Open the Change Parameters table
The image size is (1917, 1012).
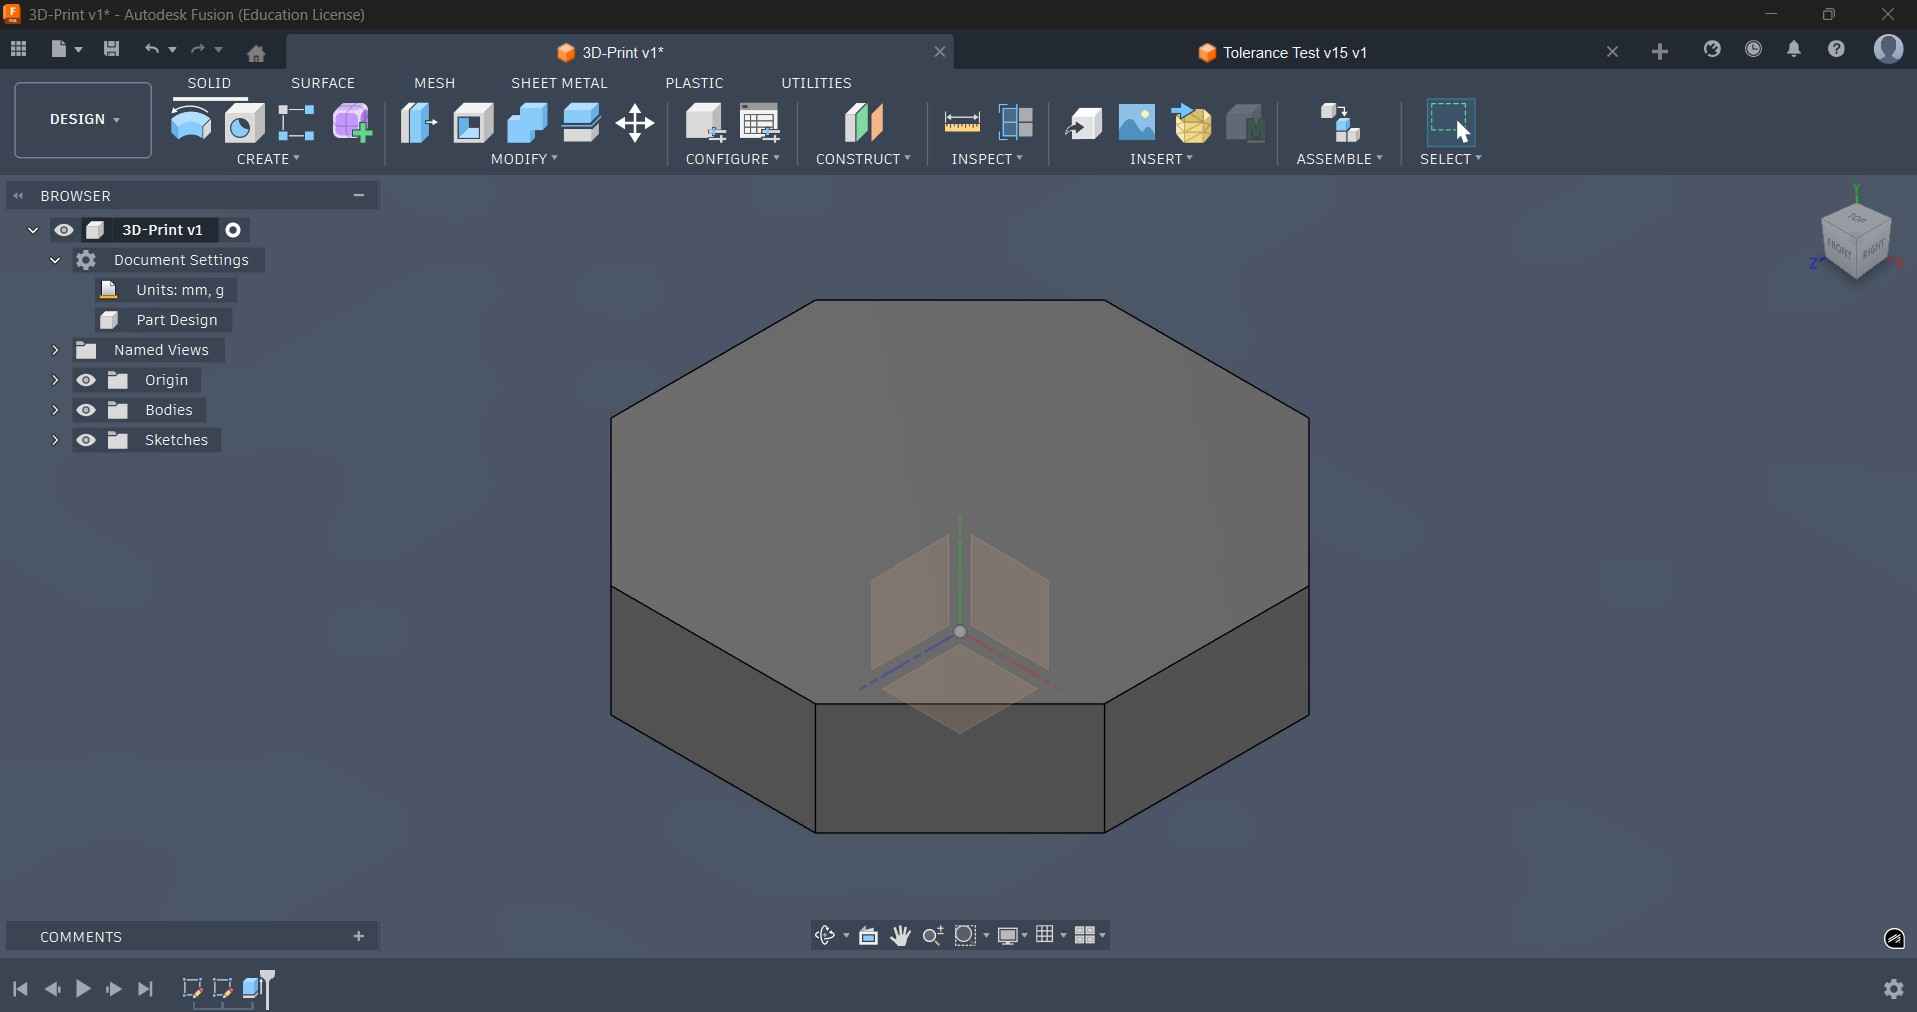761,123
